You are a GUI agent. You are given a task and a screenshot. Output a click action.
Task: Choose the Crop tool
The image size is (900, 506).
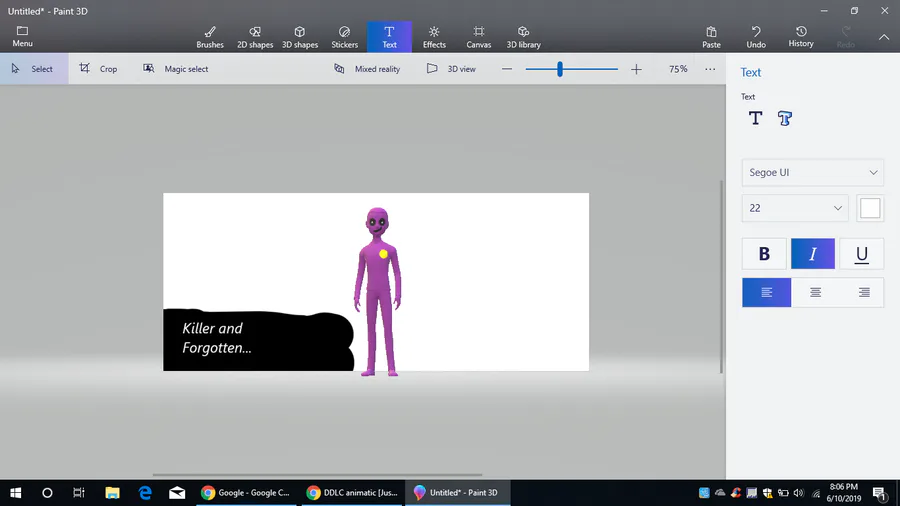[98, 69]
